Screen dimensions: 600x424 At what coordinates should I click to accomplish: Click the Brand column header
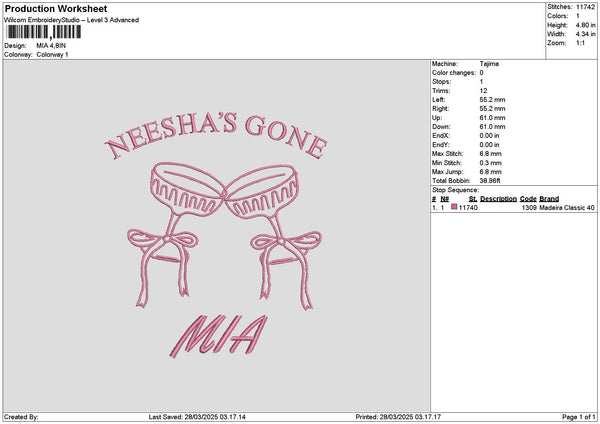(549, 199)
